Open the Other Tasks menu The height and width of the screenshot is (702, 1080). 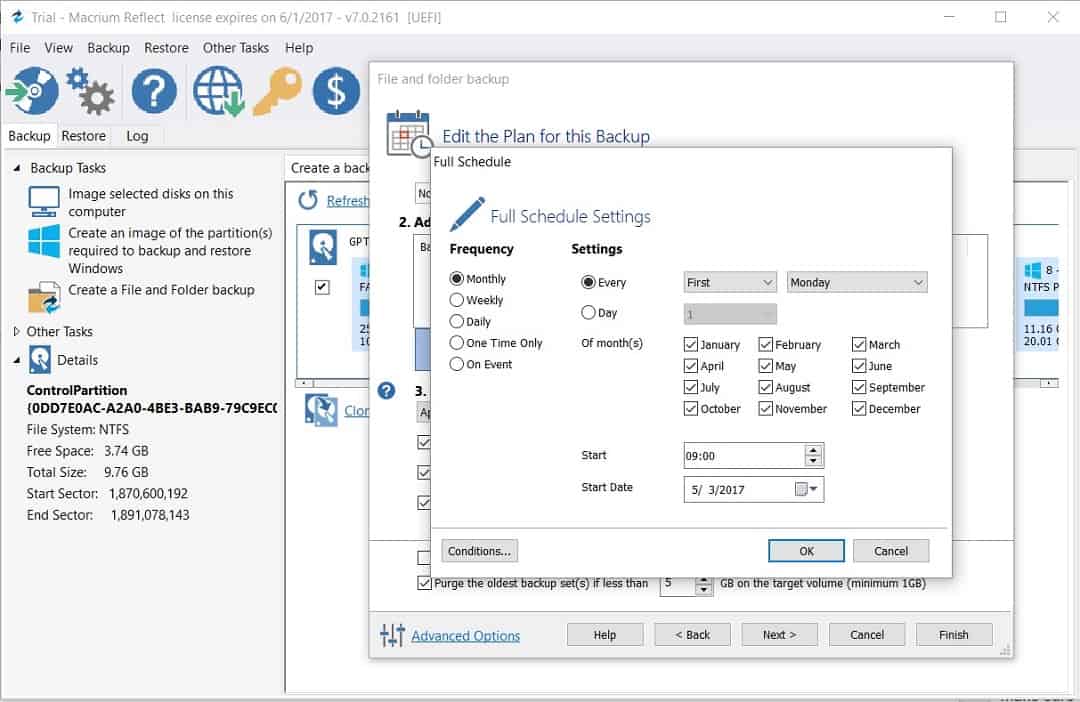click(x=236, y=48)
